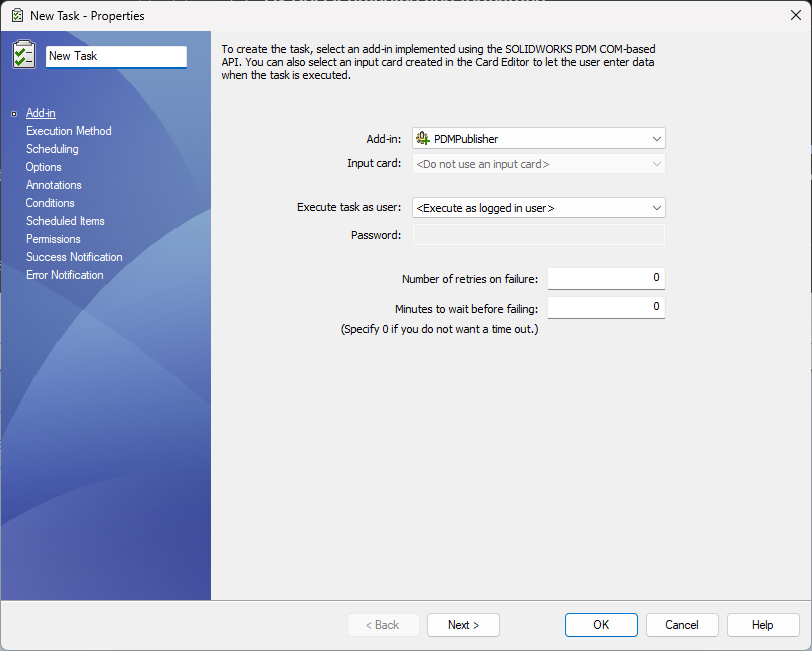The width and height of the screenshot is (812, 651).
Task: Open Help for task properties
Action: pyautogui.click(x=763, y=625)
